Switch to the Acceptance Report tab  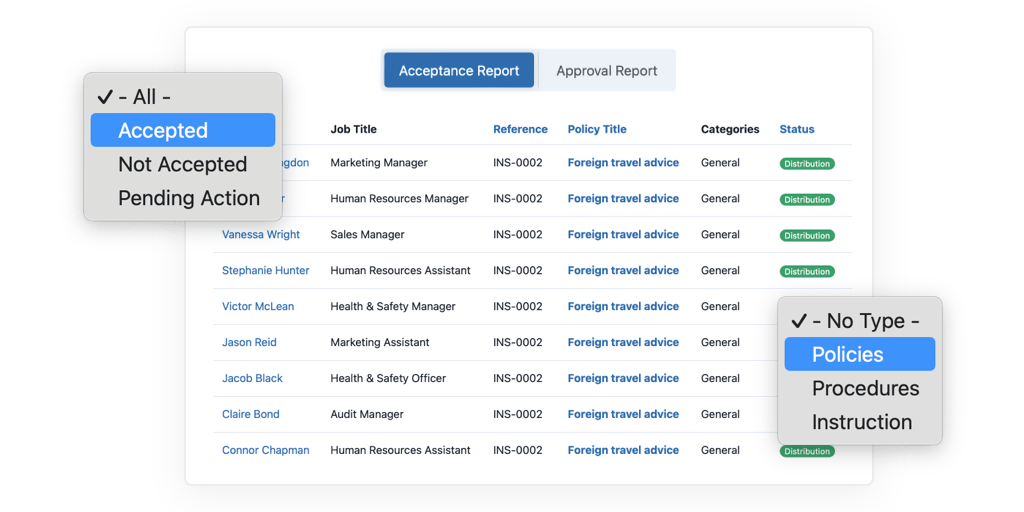click(459, 71)
